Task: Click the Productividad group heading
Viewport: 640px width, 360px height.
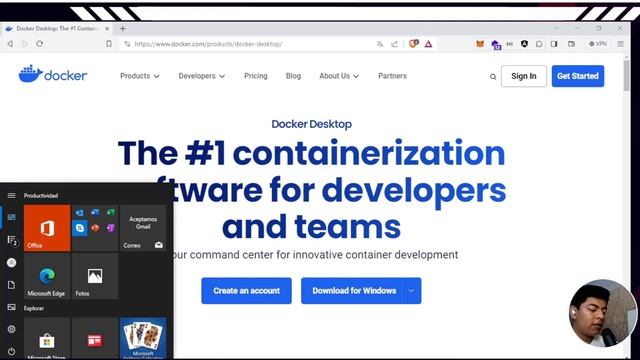Action: (41, 196)
